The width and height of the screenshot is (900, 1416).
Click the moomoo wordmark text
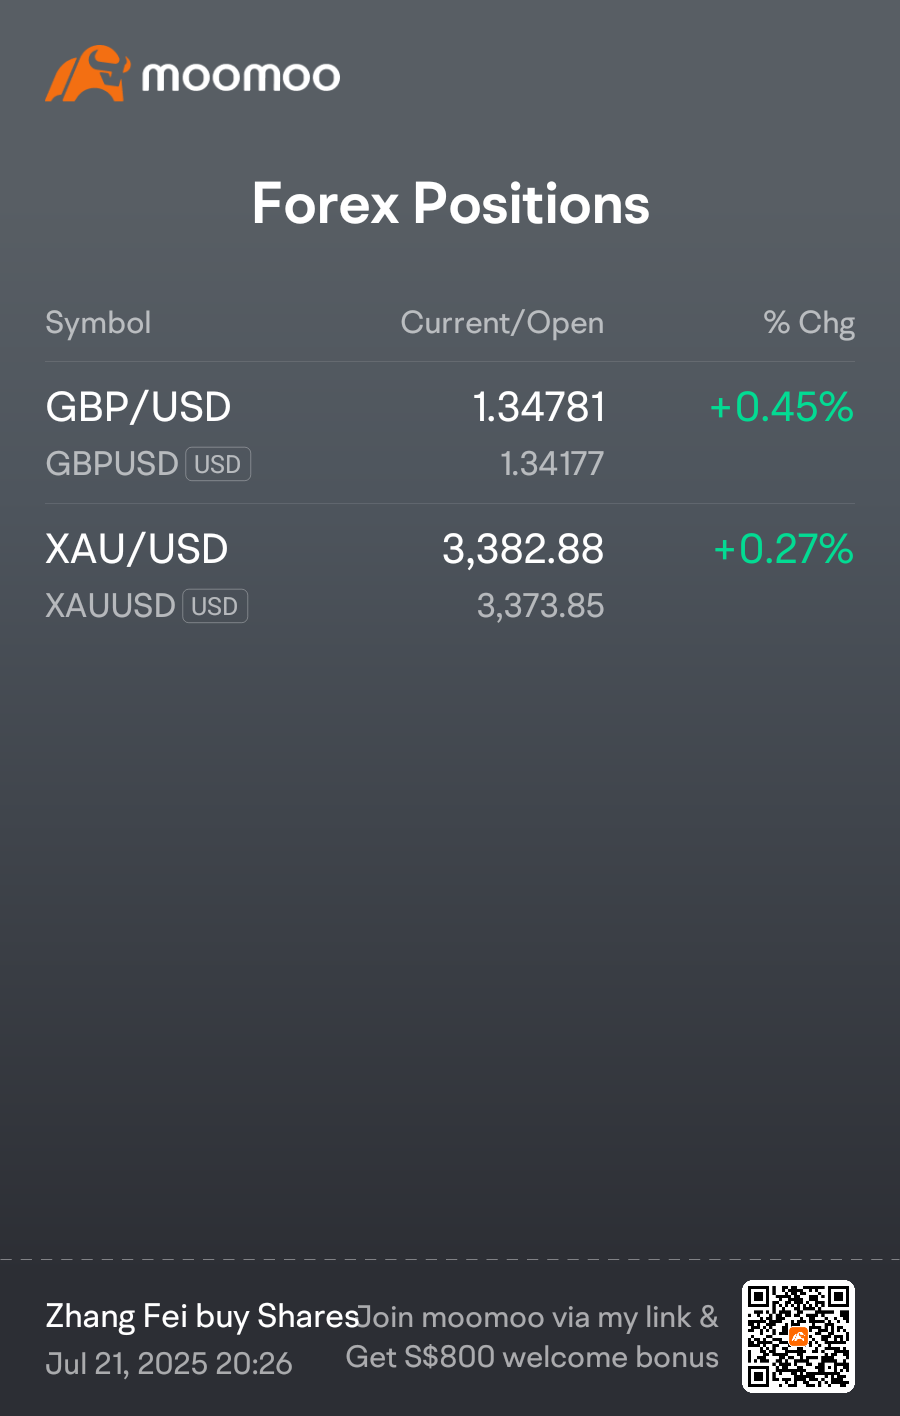point(241,77)
